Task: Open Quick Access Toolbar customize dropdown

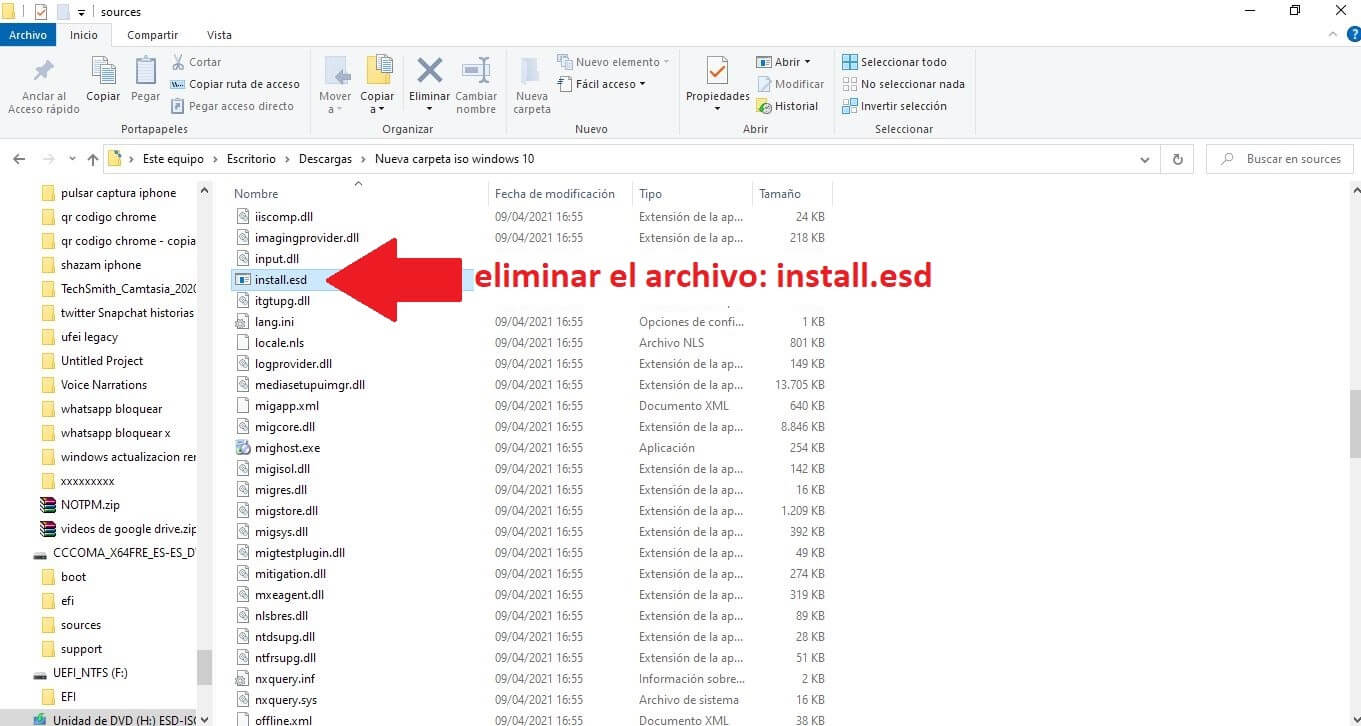Action: (x=81, y=12)
